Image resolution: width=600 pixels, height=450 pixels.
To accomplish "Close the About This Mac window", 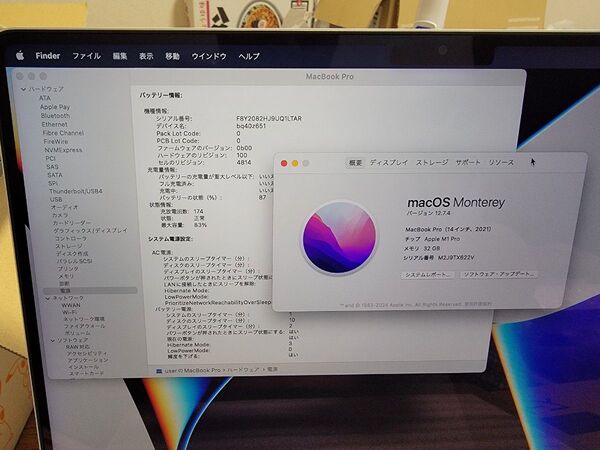I will pyautogui.click(x=284, y=163).
